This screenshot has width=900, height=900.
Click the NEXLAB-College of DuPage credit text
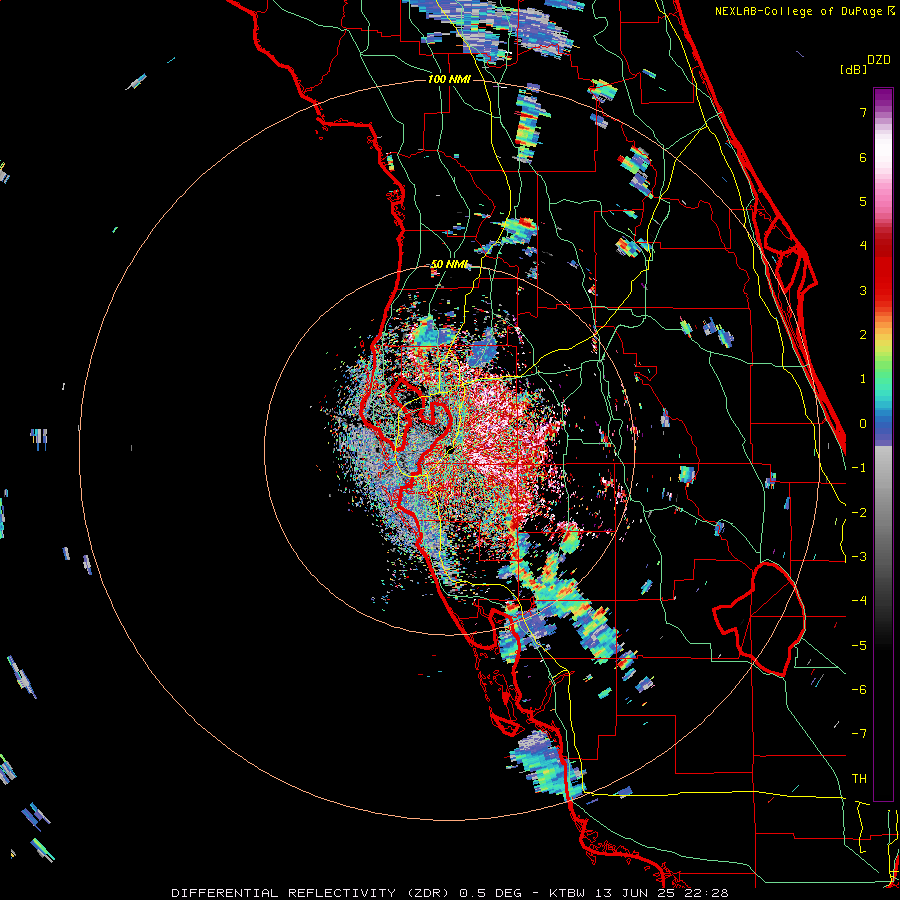click(800, 11)
